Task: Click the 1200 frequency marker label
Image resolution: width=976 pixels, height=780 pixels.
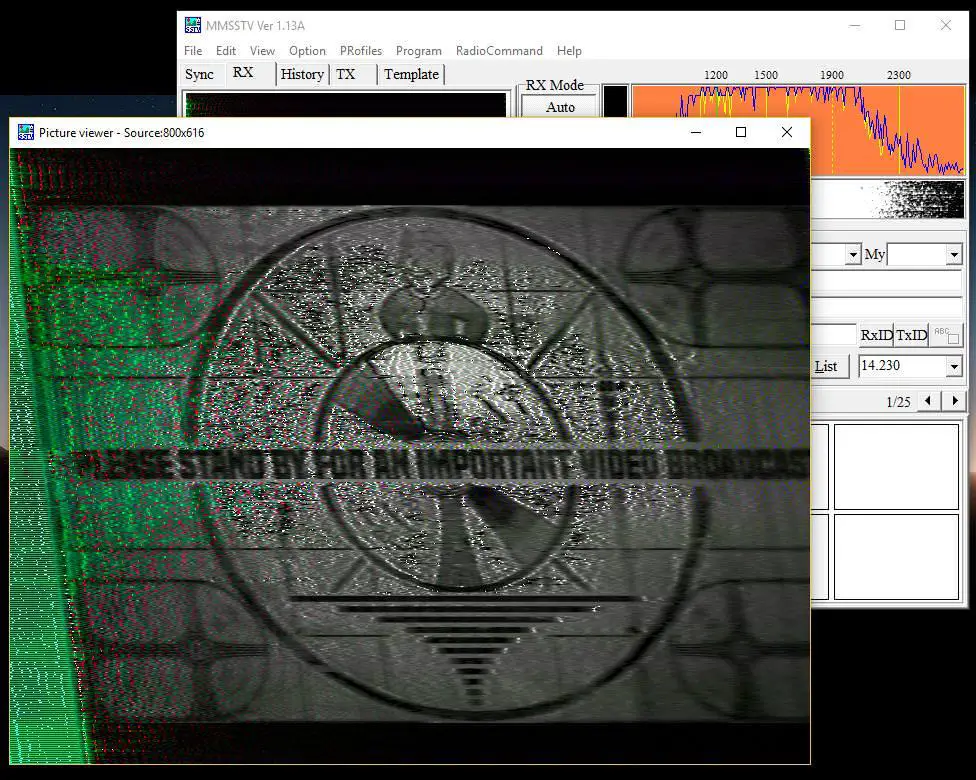Action: click(x=716, y=75)
